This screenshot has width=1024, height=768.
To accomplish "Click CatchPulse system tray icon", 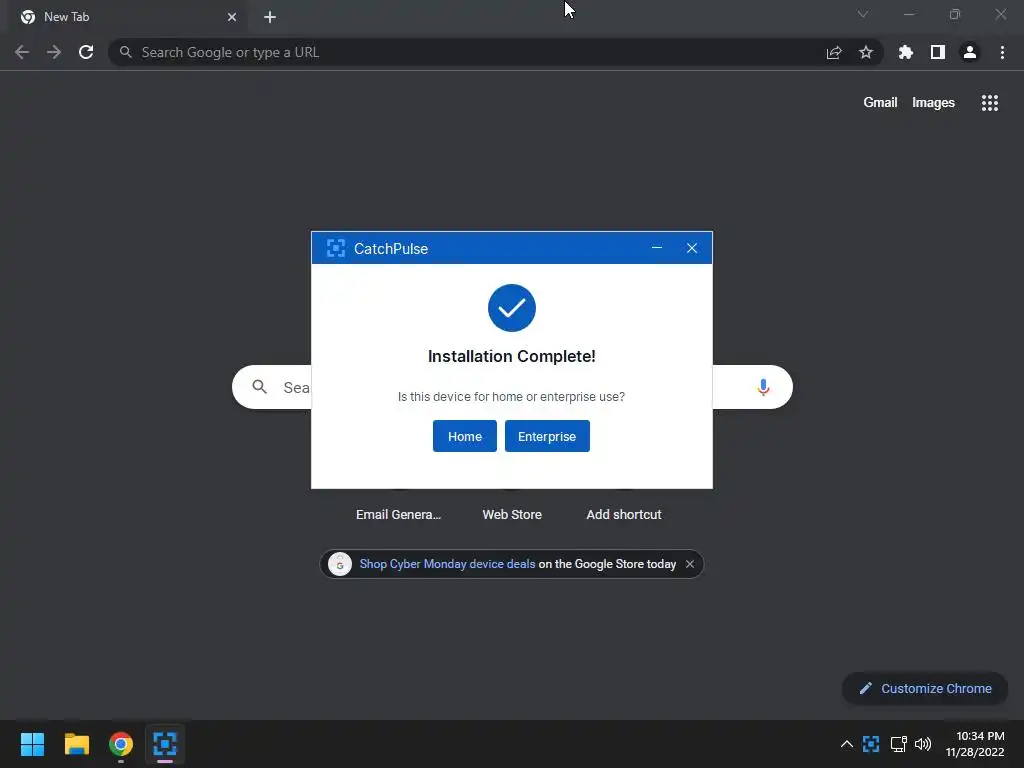I will click(871, 744).
